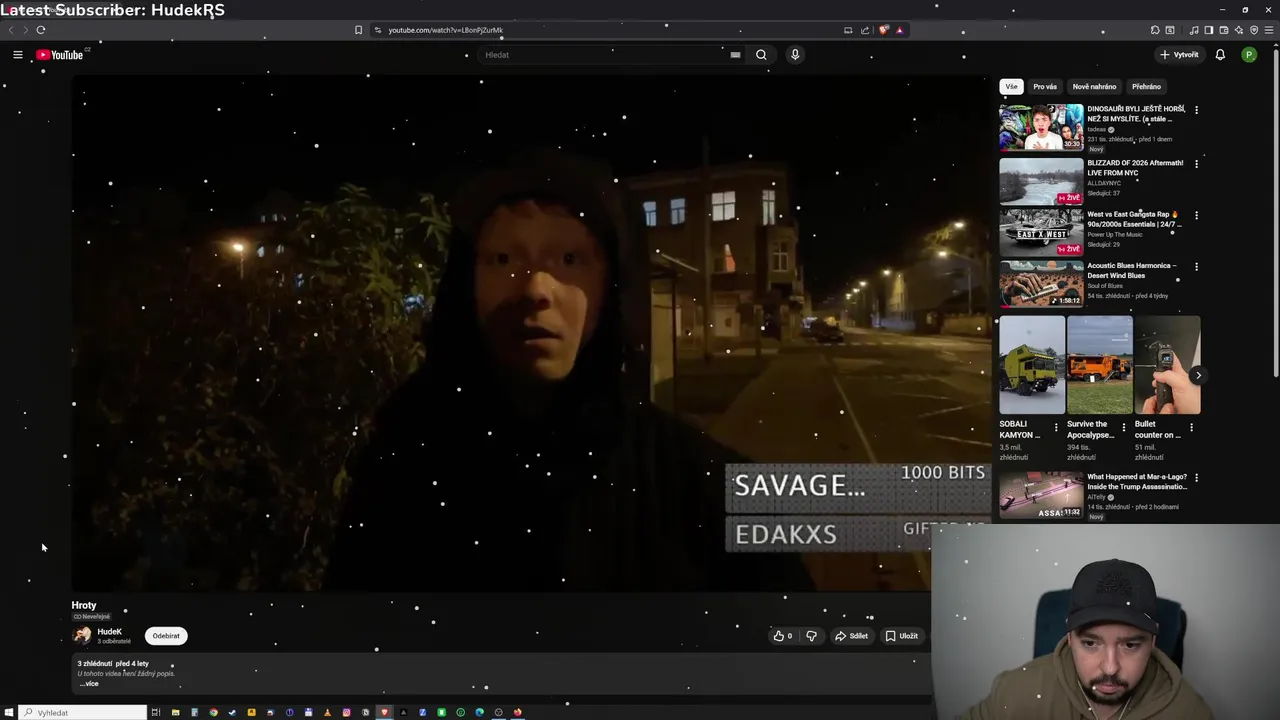Image resolution: width=1280 pixels, height=720 pixels.
Task: Open Instagram from the taskbar
Action: [x=346, y=712]
